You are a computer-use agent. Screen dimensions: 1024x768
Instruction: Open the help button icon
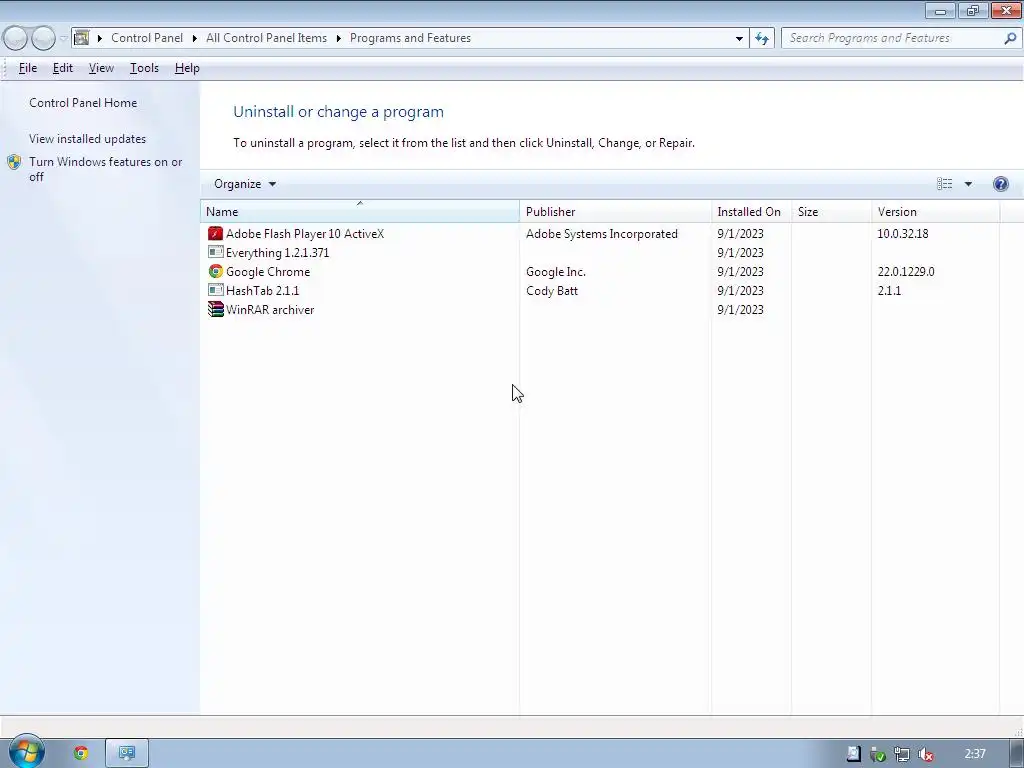(x=1000, y=184)
